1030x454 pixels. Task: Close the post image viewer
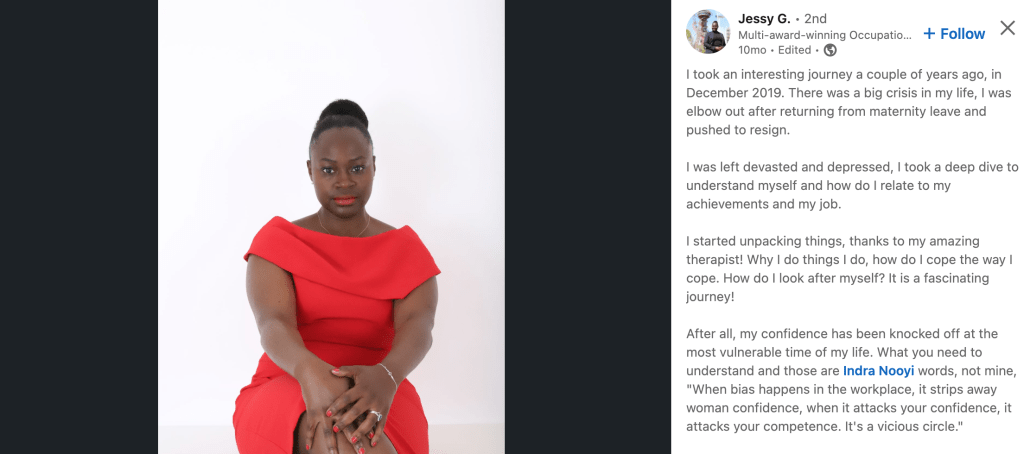coord(1008,28)
